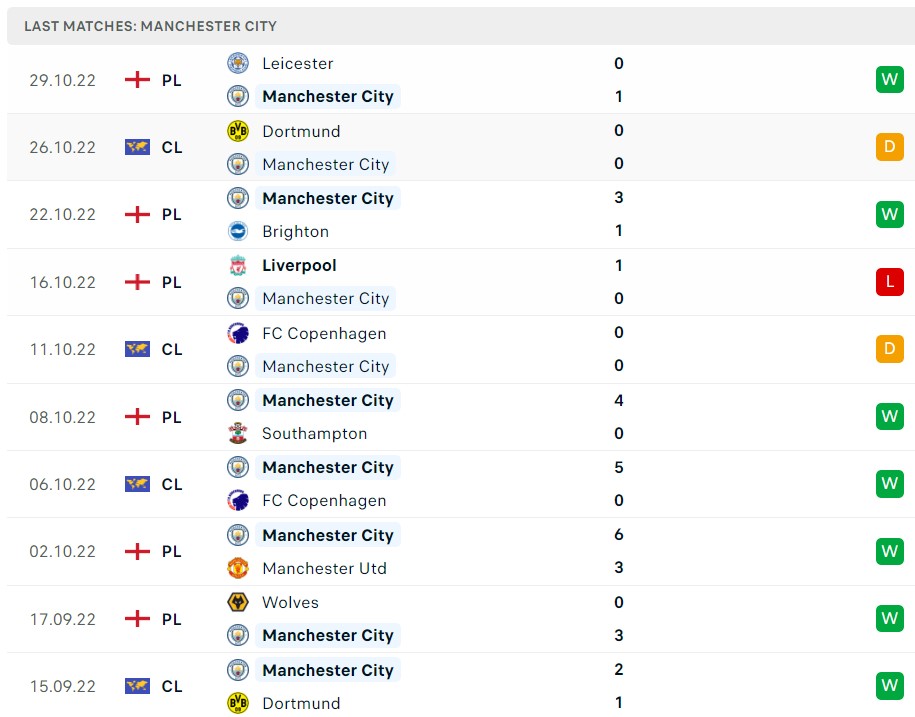Click the PL label on 08.10.22 row

pyautogui.click(x=172, y=417)
